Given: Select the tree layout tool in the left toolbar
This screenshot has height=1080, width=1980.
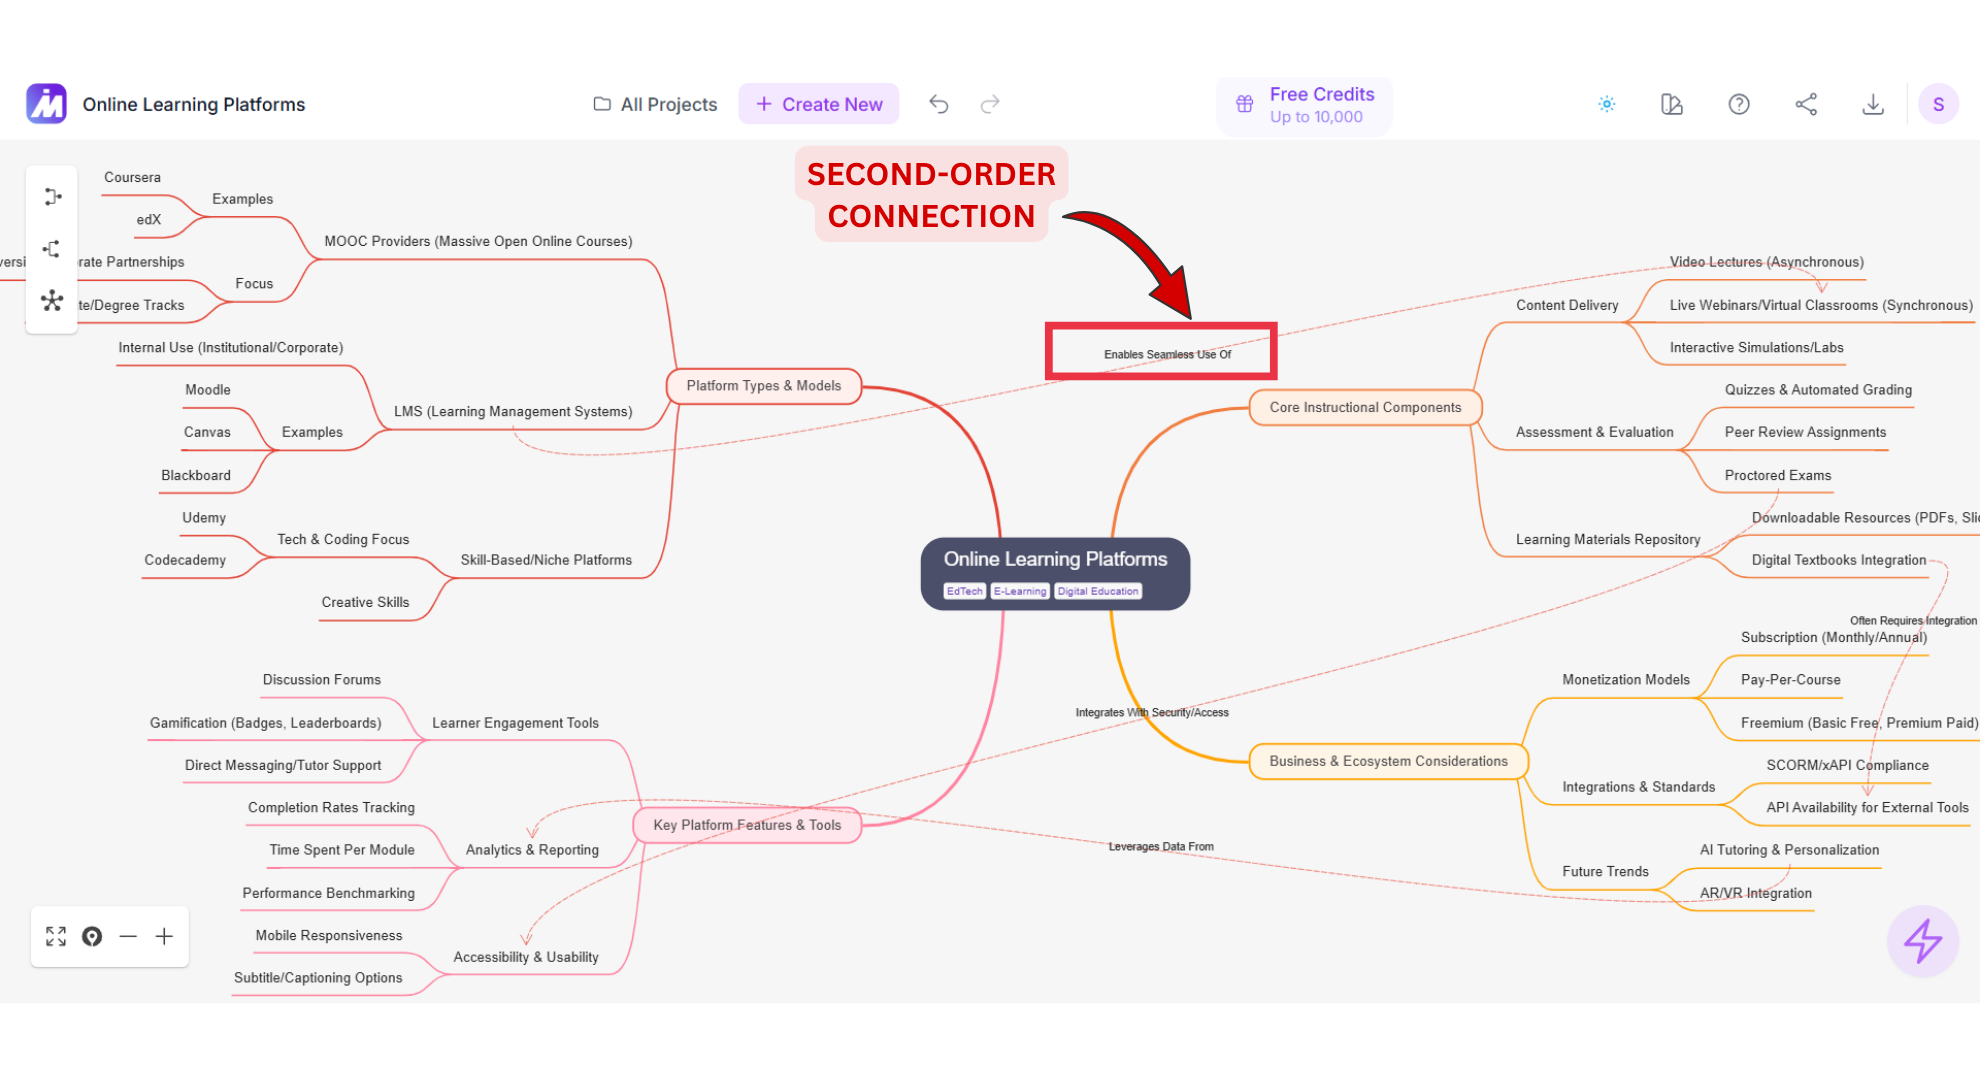Looking at the screenshot, I should click(x=52, y=248).
